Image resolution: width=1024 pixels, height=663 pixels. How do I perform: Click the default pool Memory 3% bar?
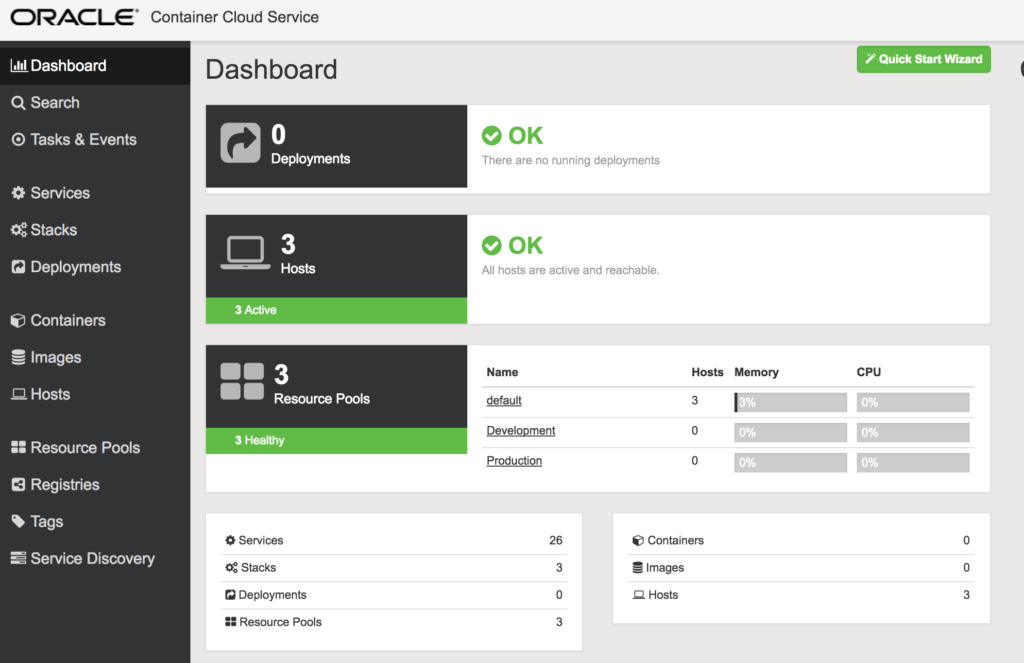pyautogui.click(x=790, y=402)
